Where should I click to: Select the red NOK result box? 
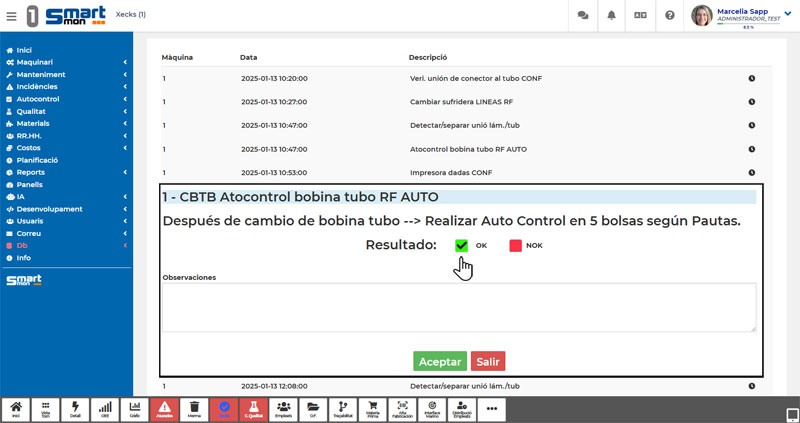pos(515,246)
